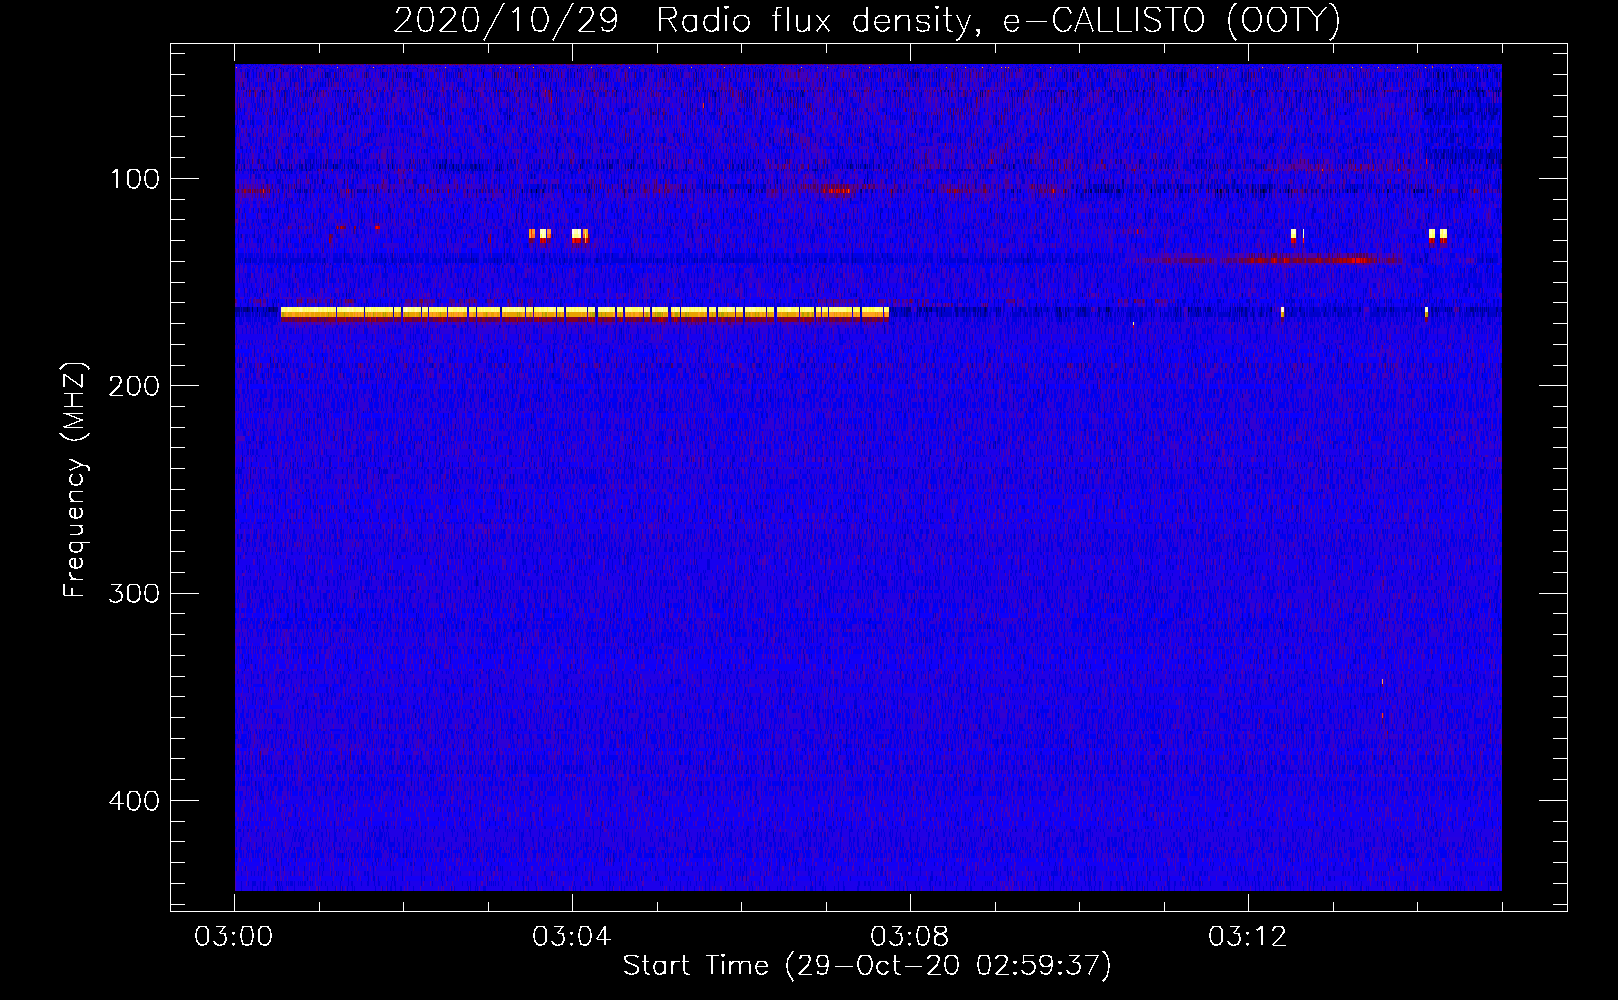Select the '300' frequency axis label
Screen dimensions: 1618x1000
coord(134,594)
